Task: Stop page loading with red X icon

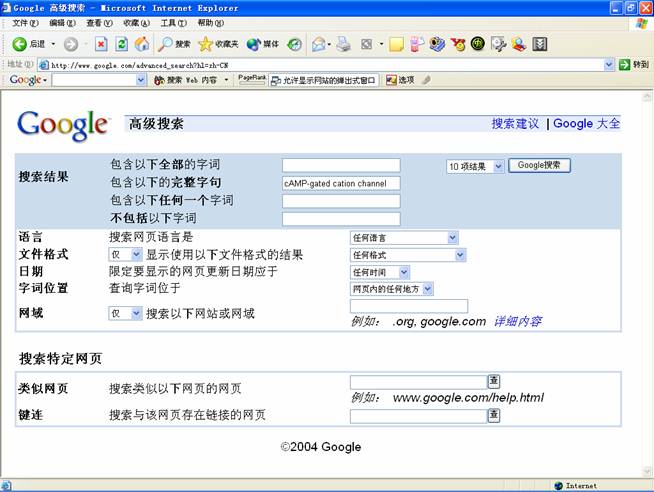Action: [101, 44]
